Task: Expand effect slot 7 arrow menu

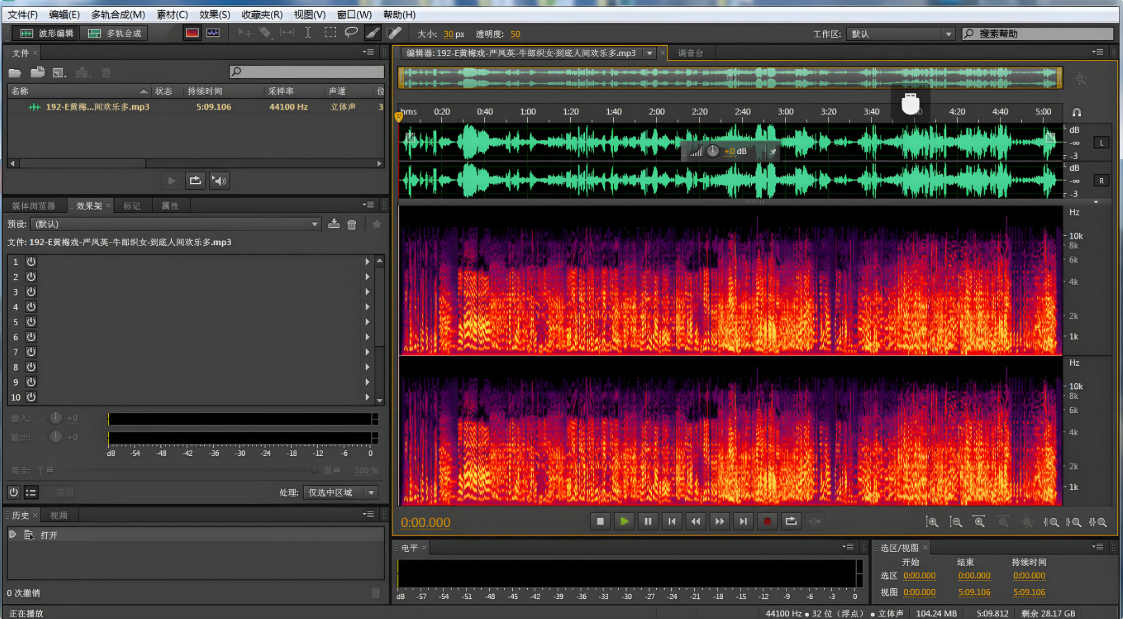Action: tap(367, 352)
